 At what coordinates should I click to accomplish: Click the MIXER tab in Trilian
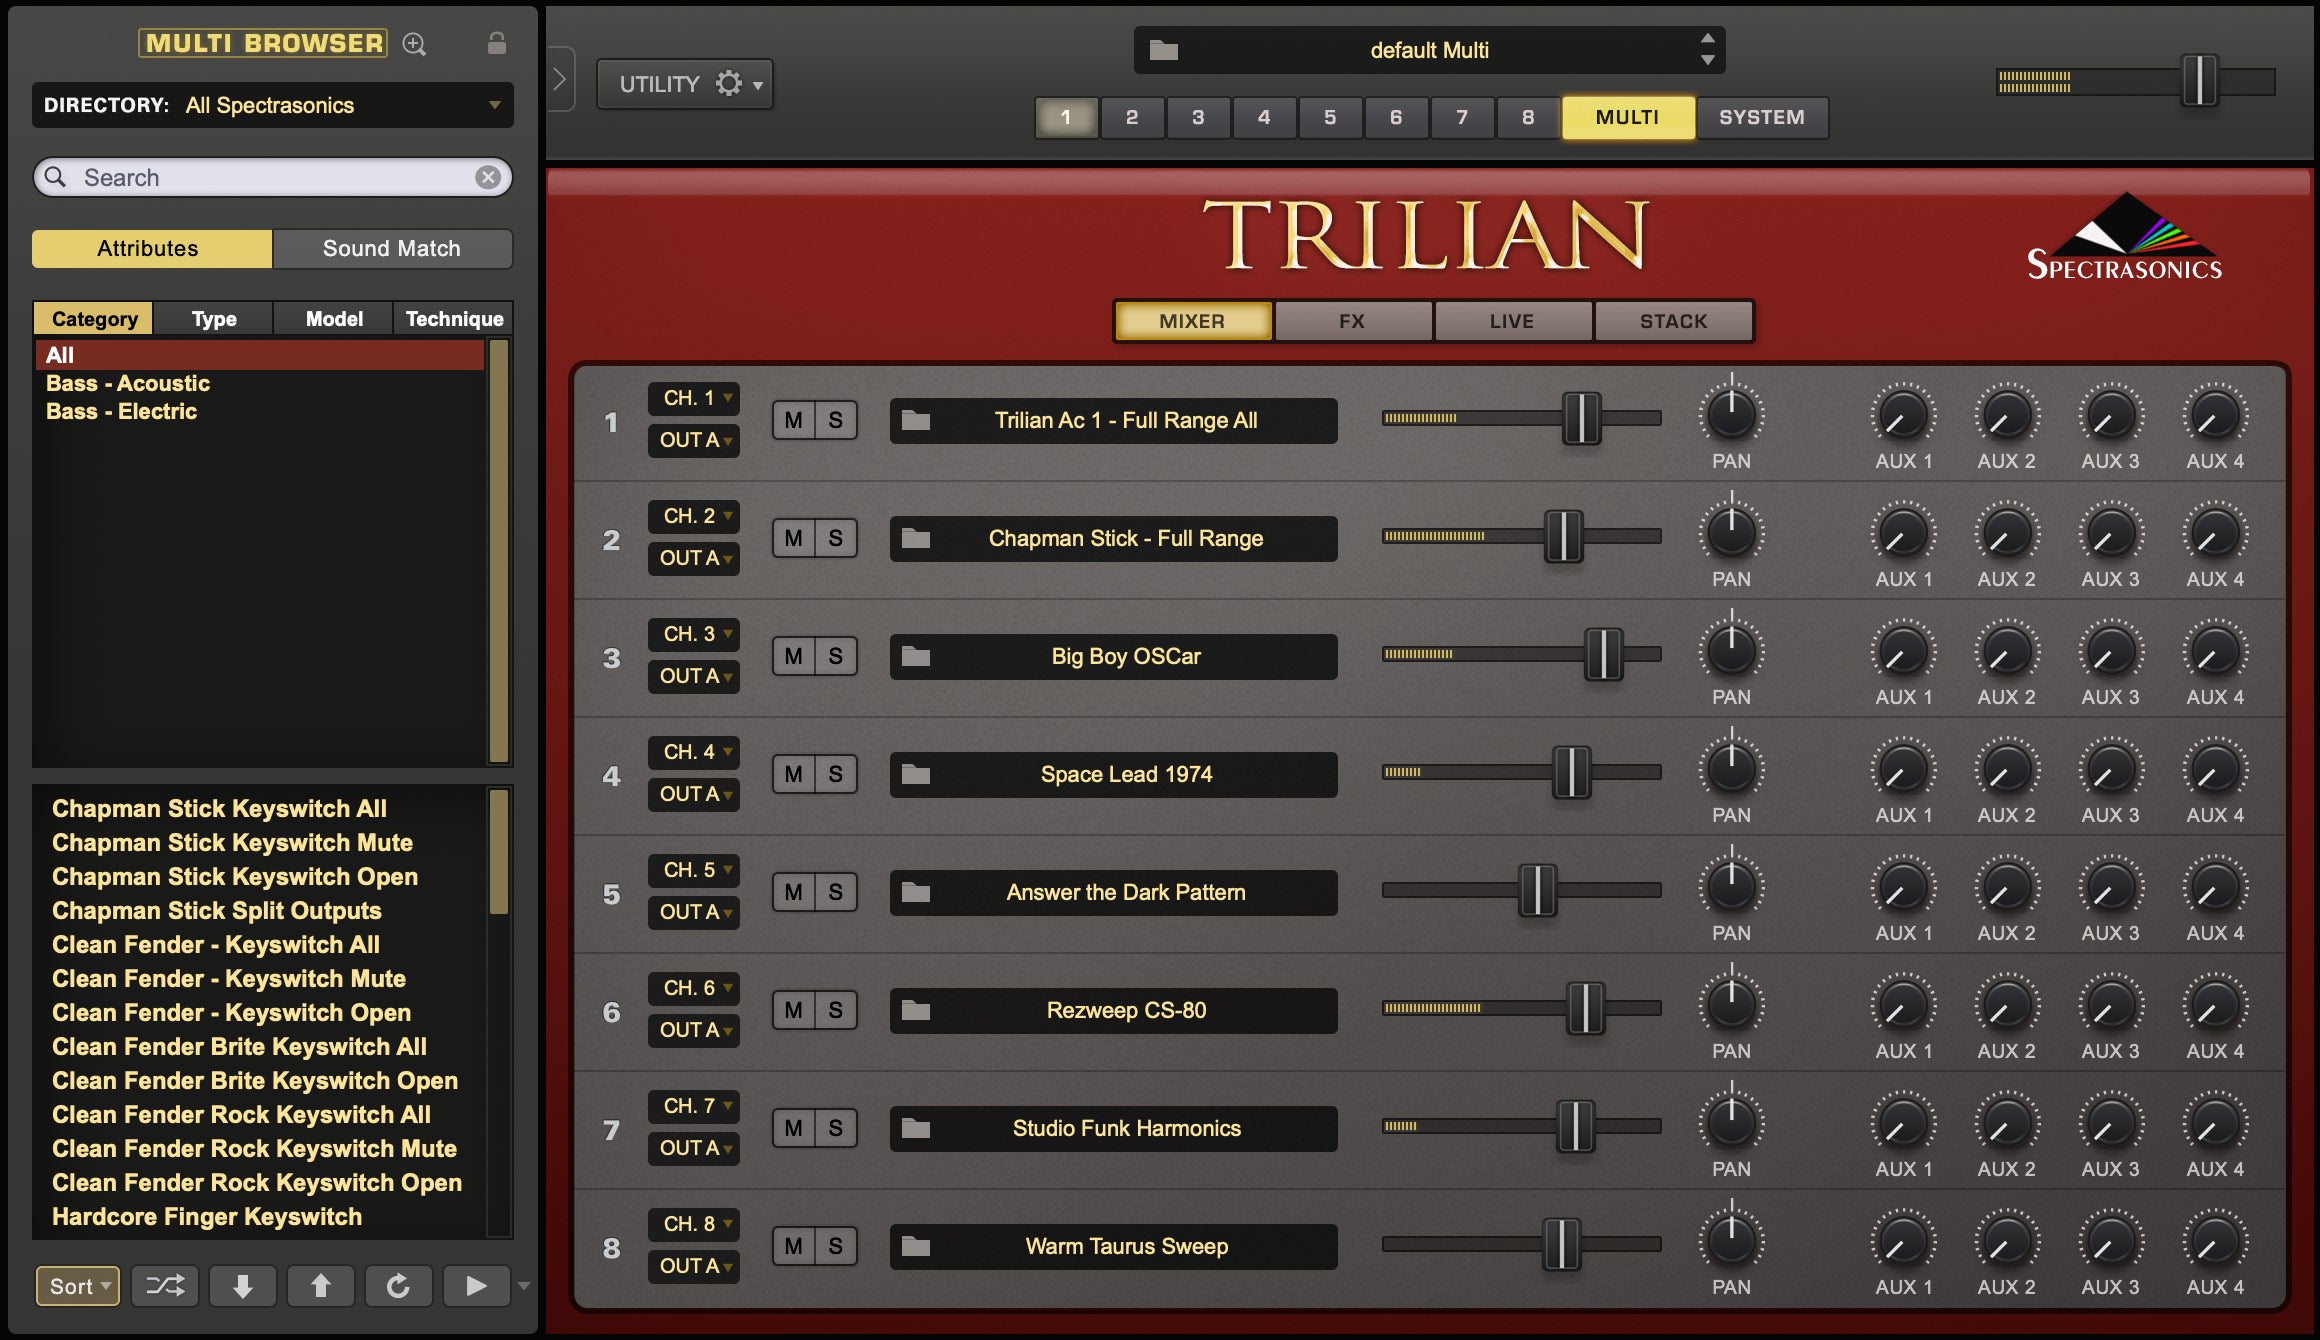click(1194, 319)
